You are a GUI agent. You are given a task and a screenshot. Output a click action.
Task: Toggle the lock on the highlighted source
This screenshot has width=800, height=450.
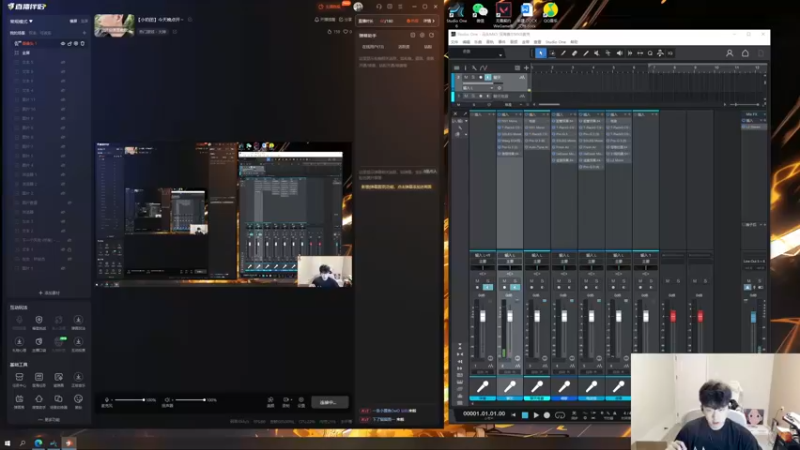pos(70,44)
